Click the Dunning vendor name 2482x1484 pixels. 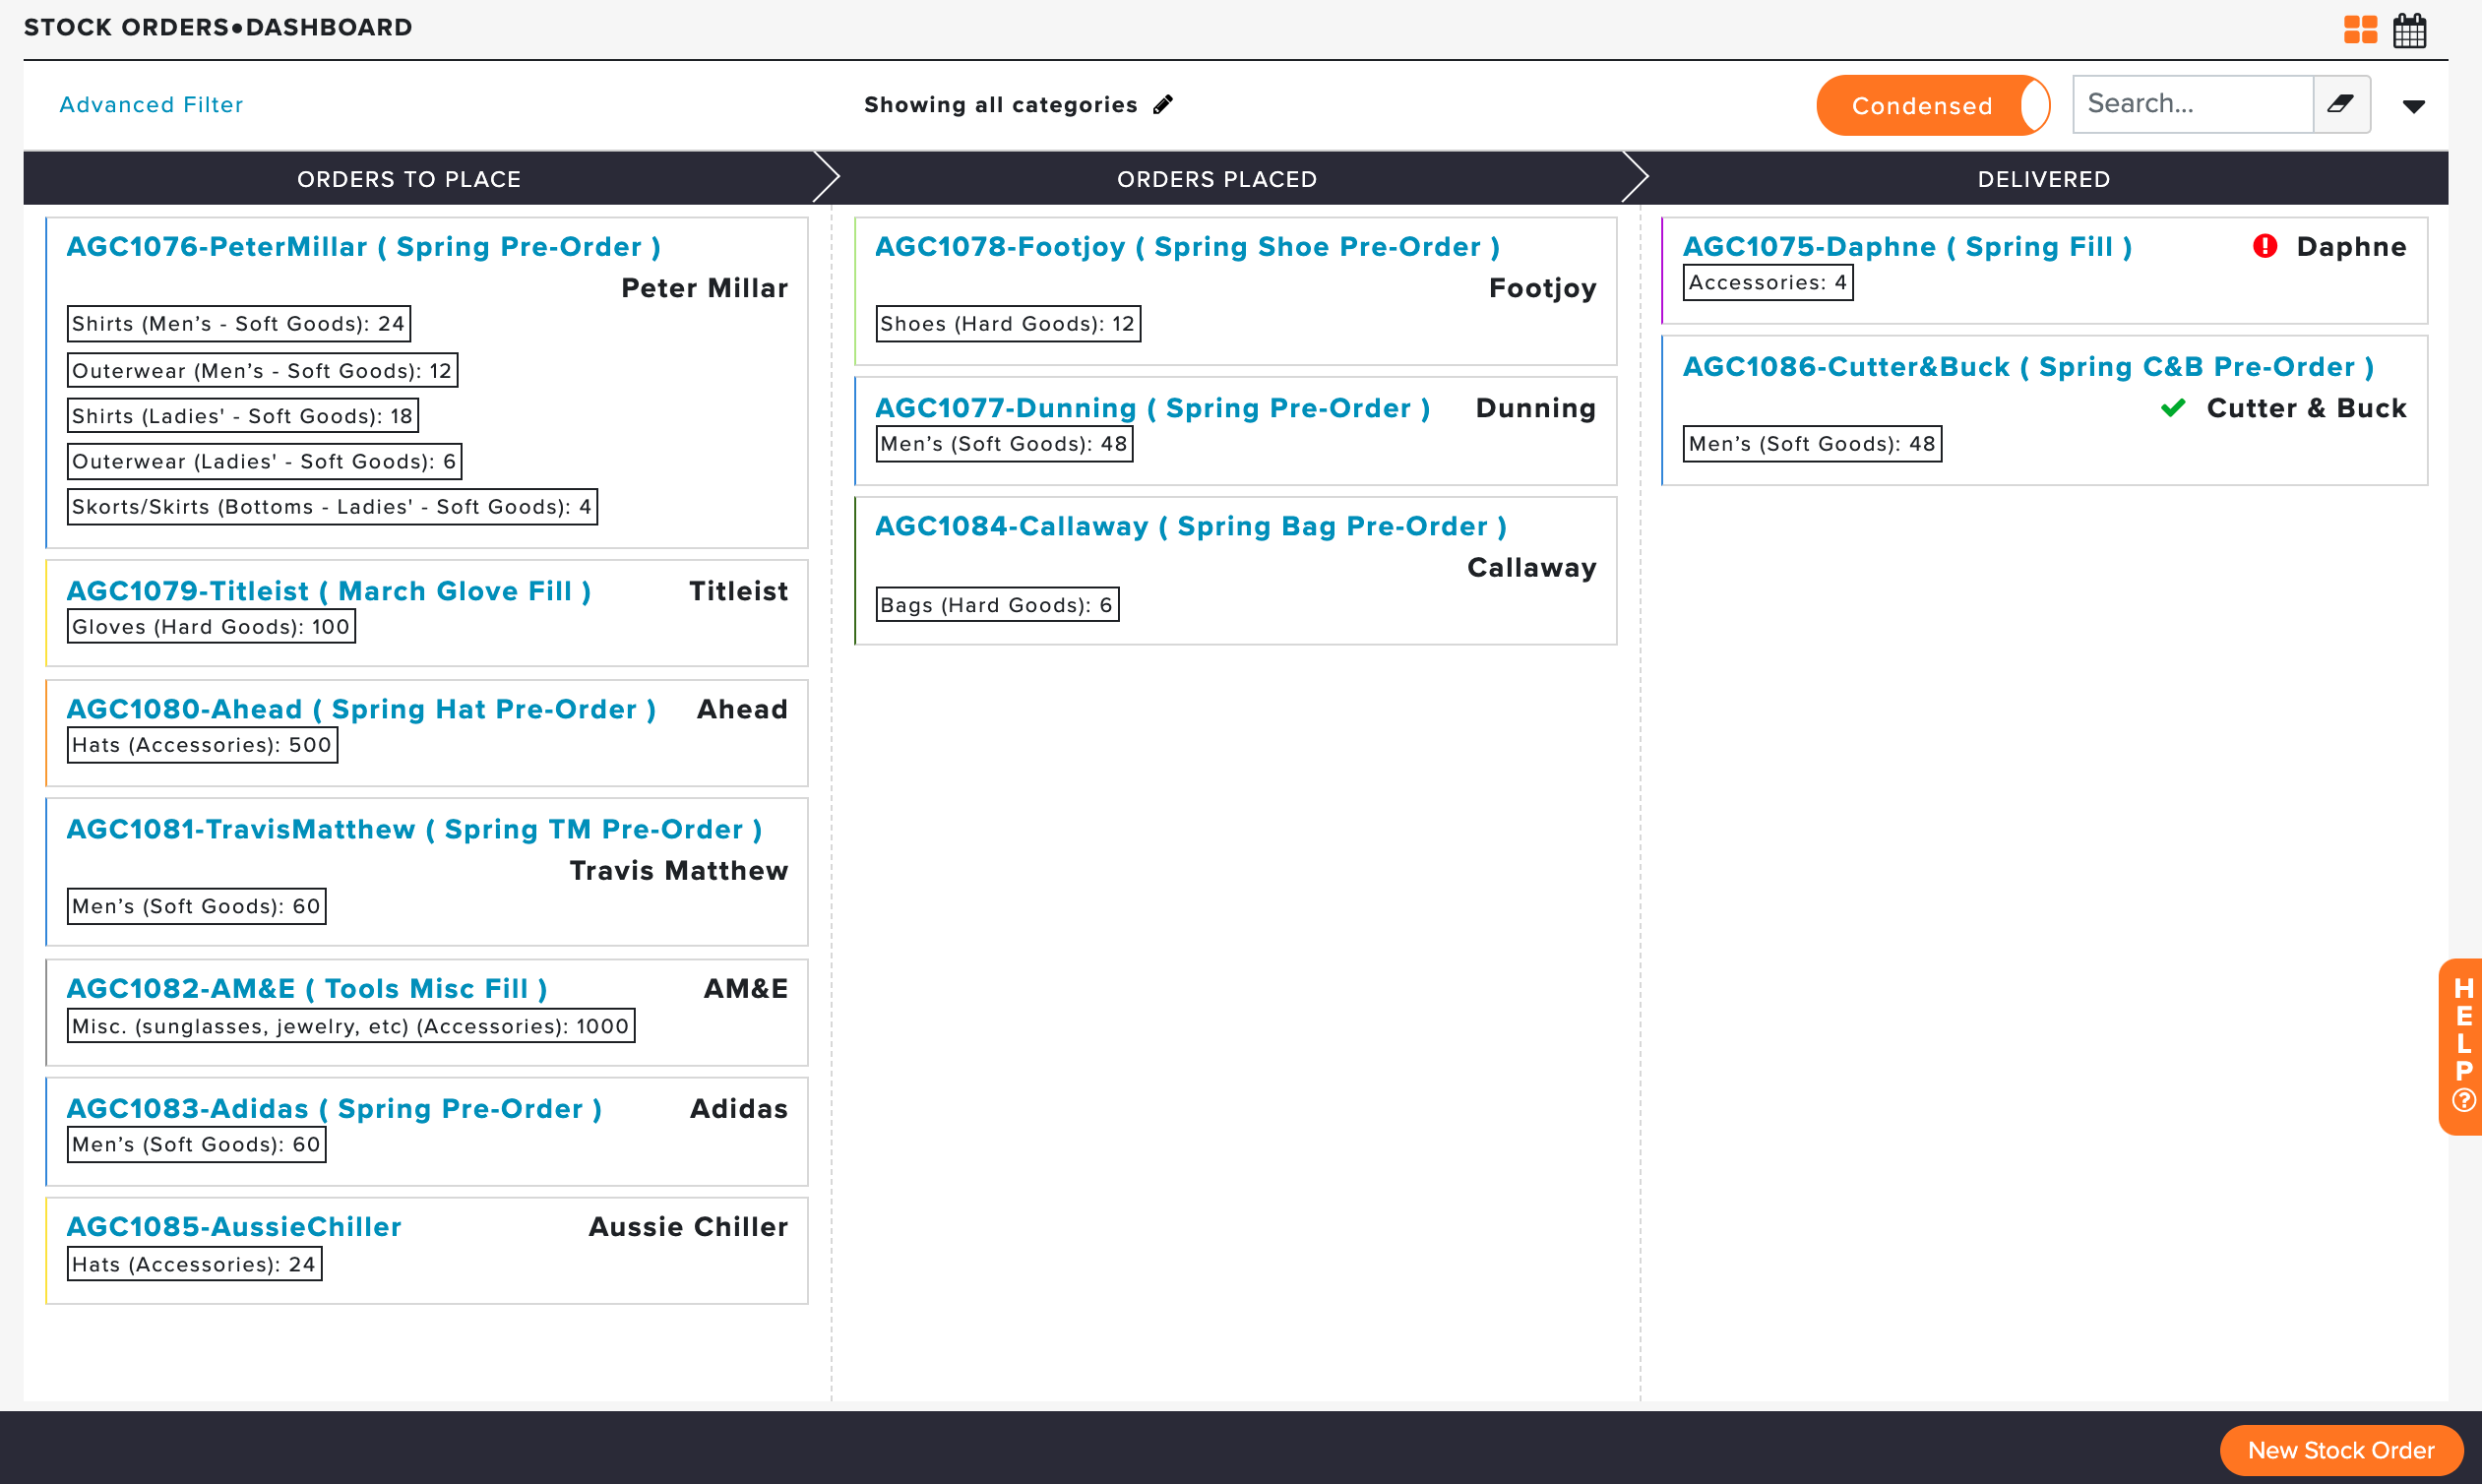pos(1536,408)
